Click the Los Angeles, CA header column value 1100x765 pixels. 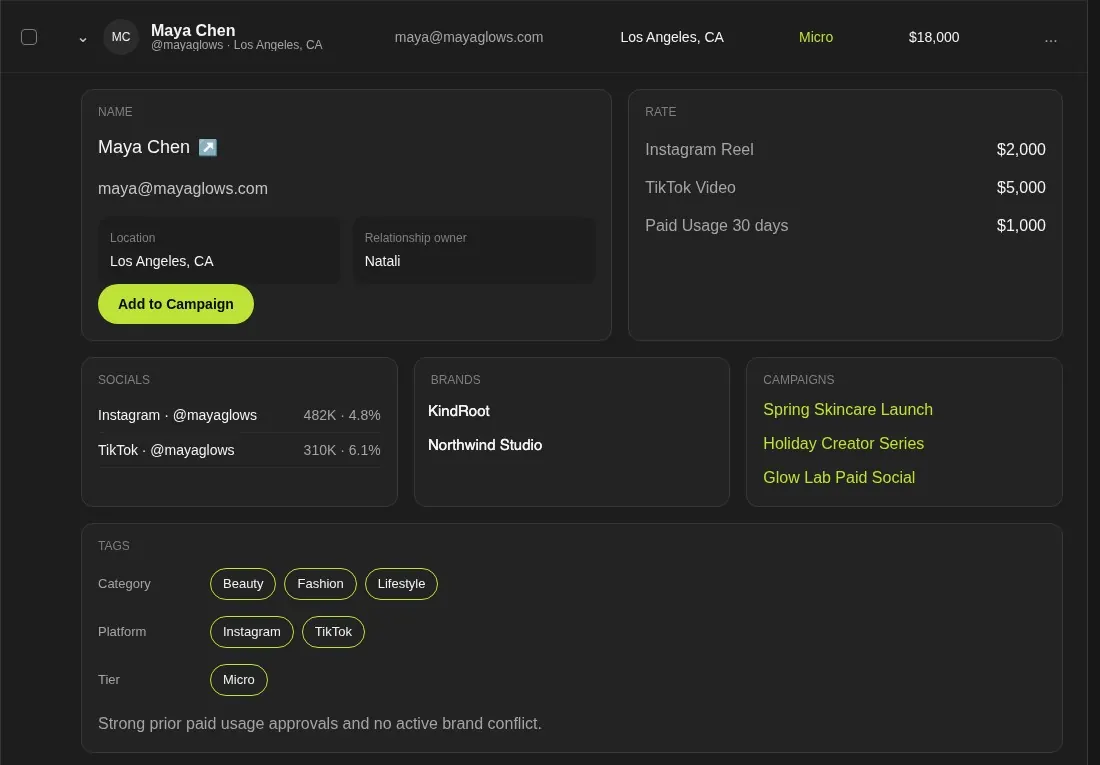pos(671,37)
